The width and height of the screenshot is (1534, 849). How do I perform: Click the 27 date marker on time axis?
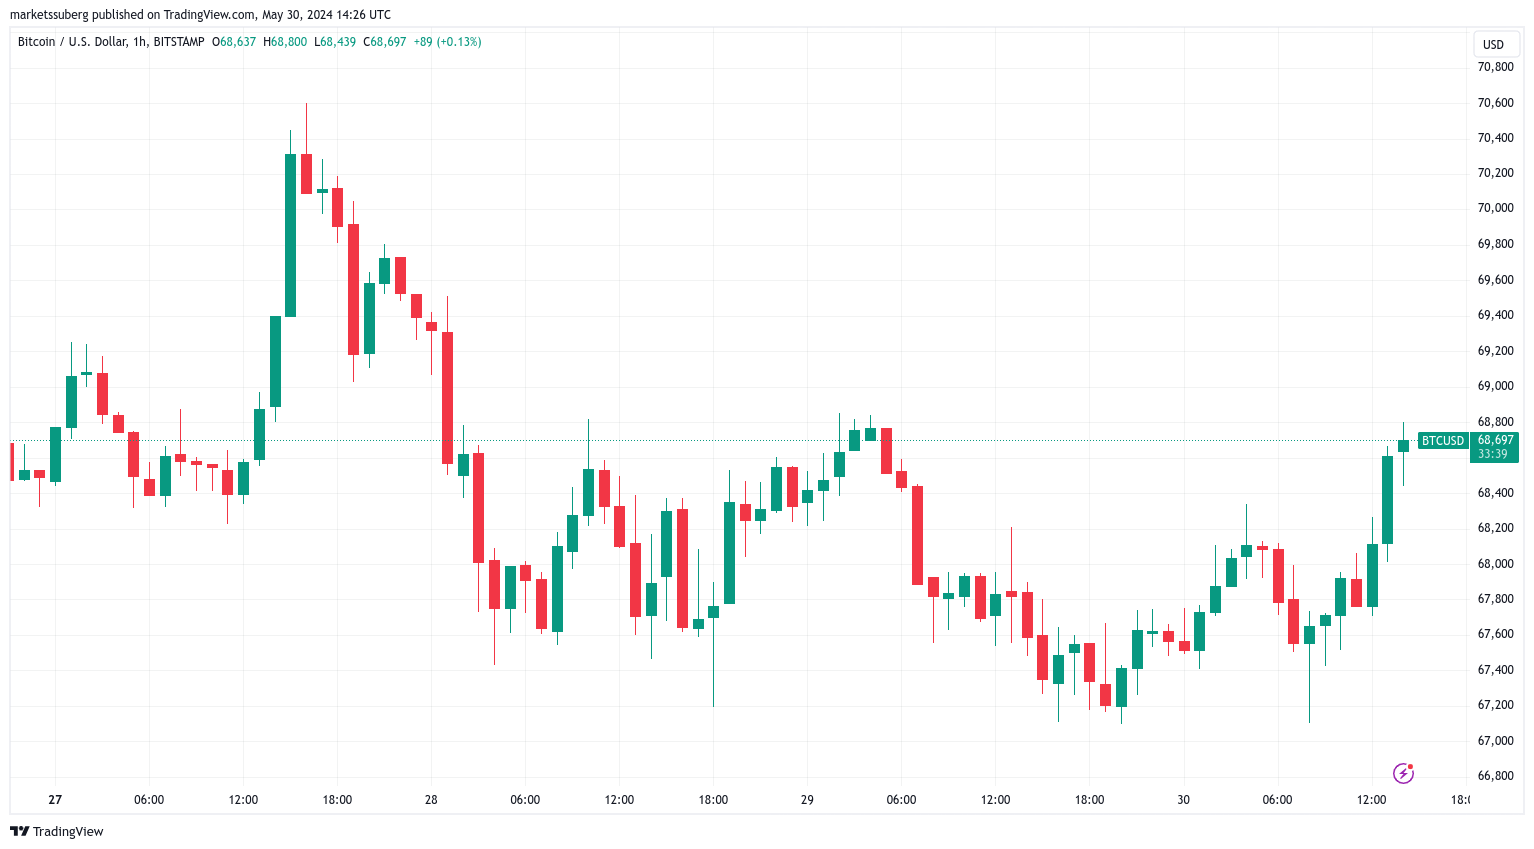(x=55, y=800)
